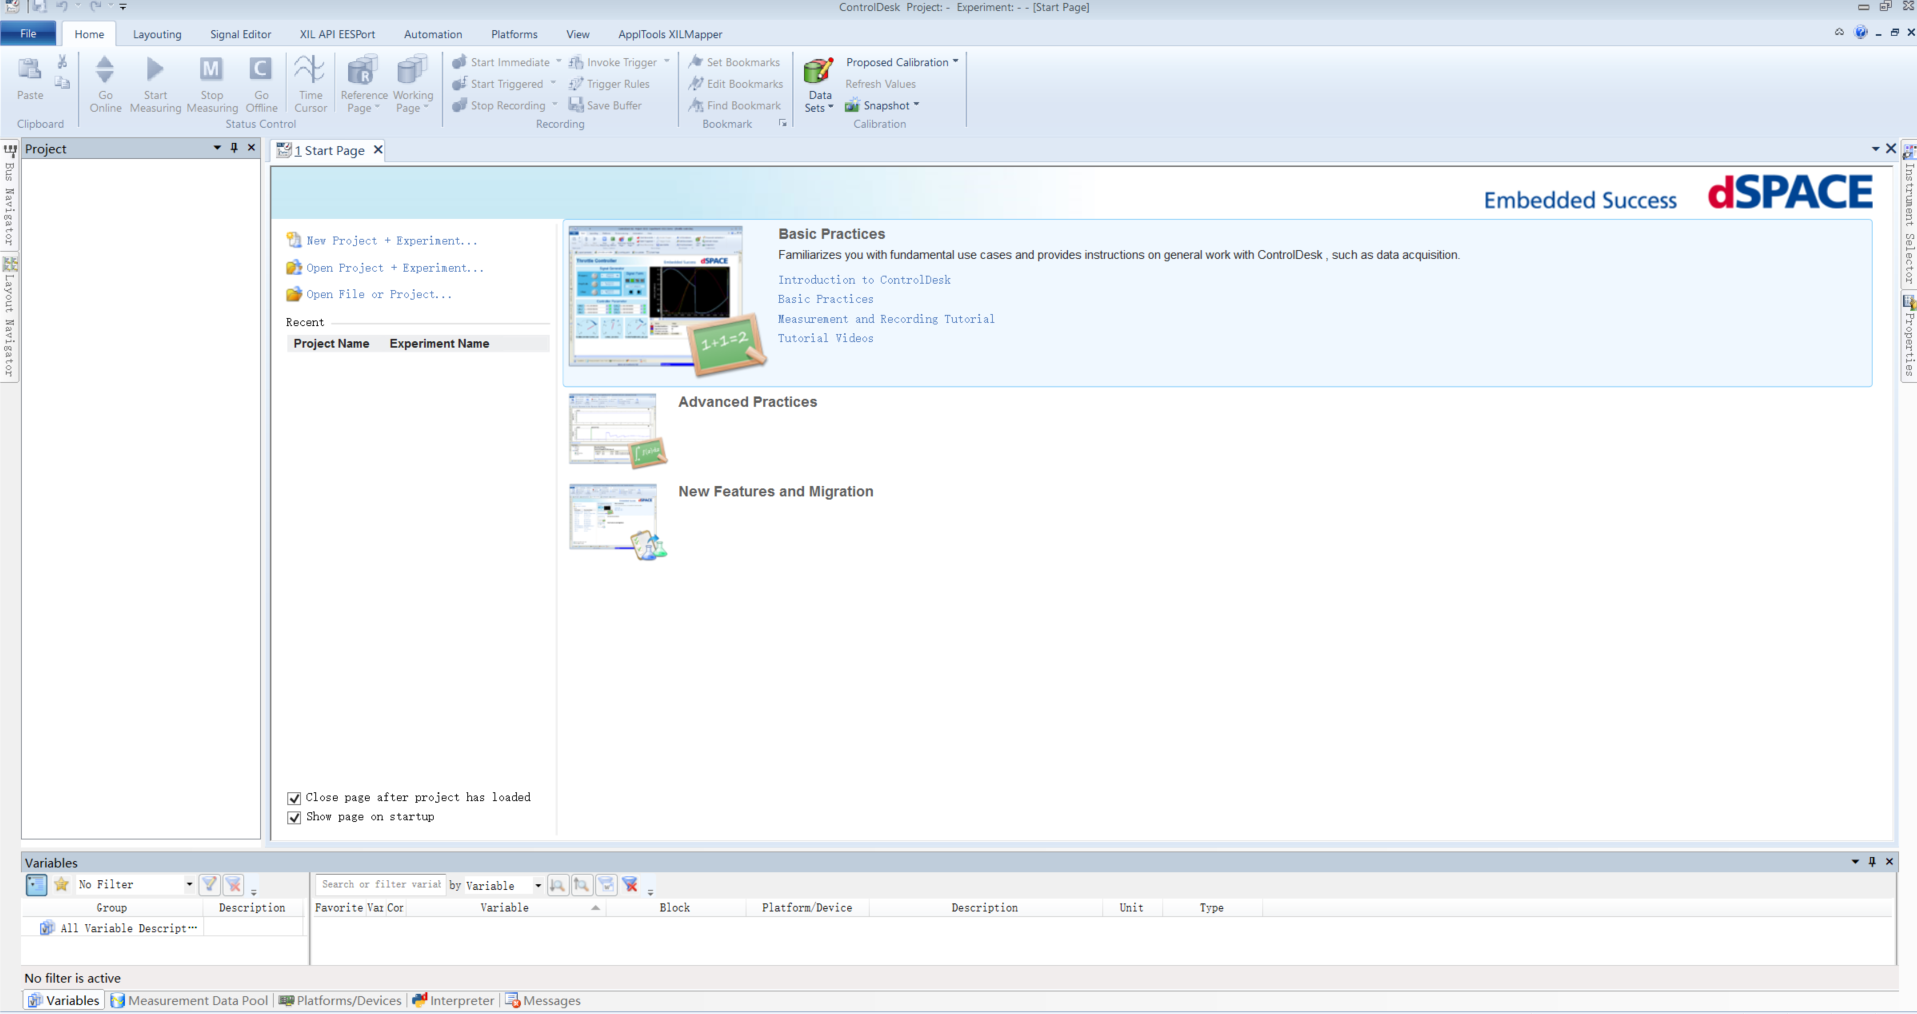Click Trigger Rules item
The height and width of the screenshot is (1014, 1917).
click(x=609, y=84)
